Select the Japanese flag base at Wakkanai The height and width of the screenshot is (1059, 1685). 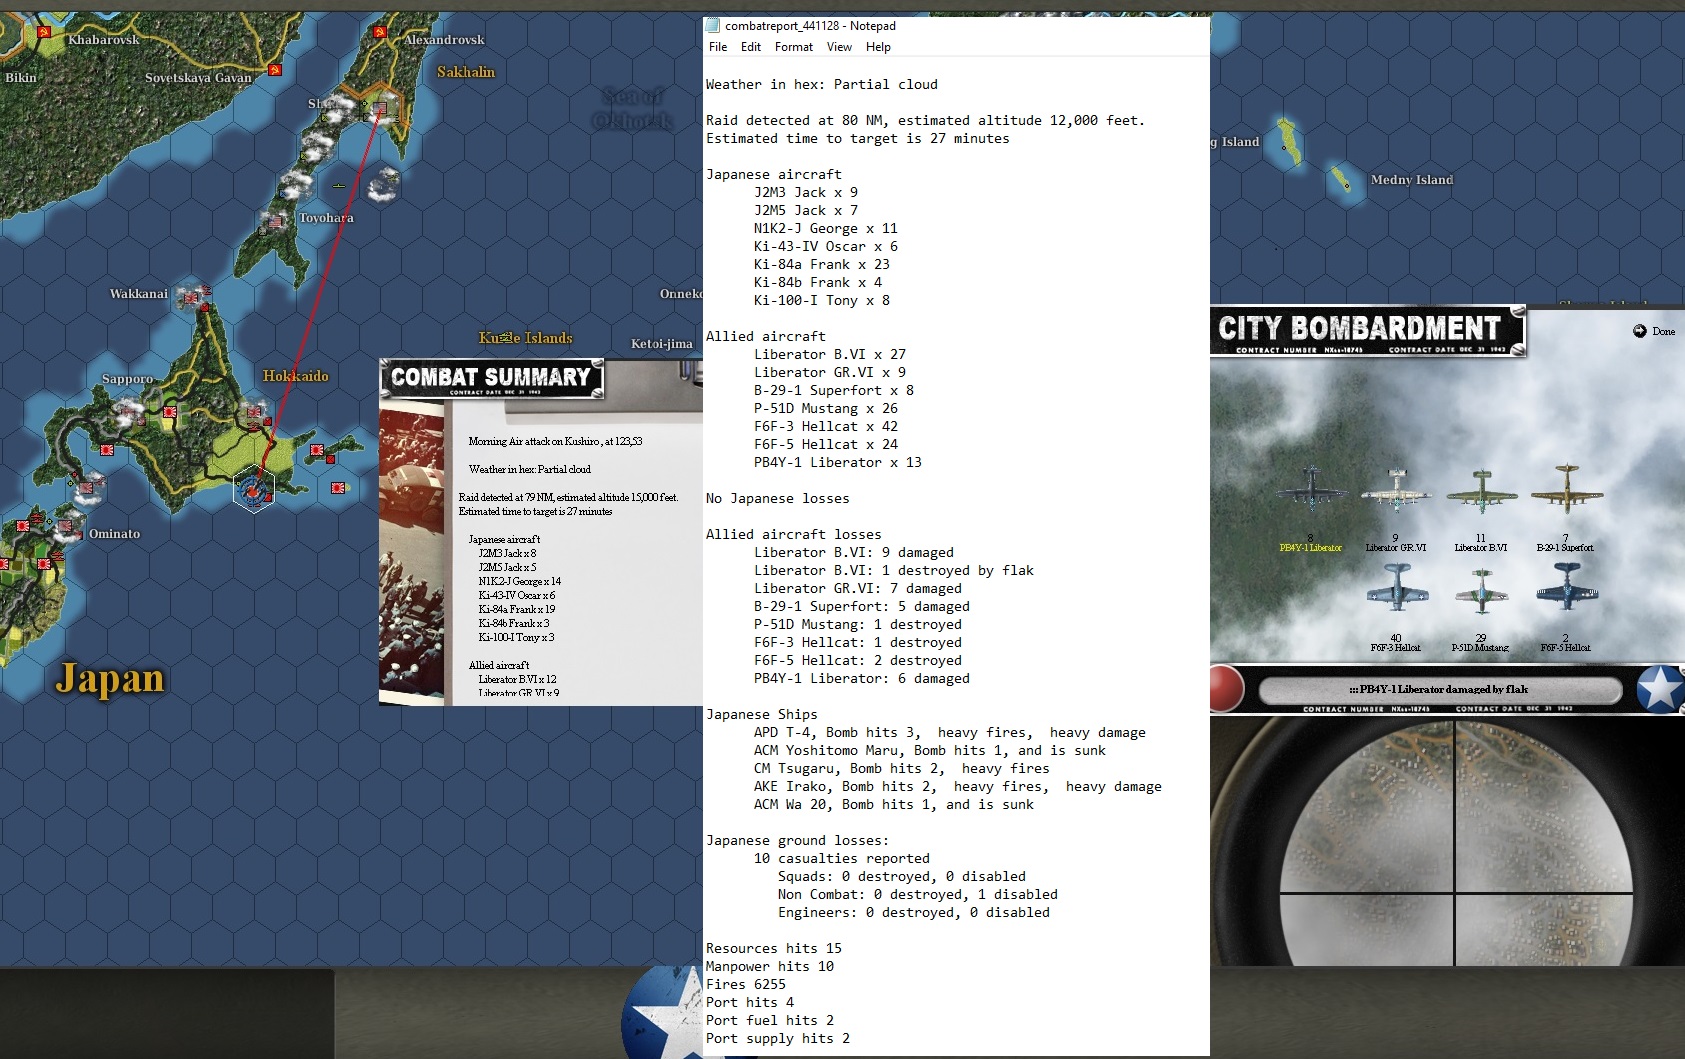(190, 296)
